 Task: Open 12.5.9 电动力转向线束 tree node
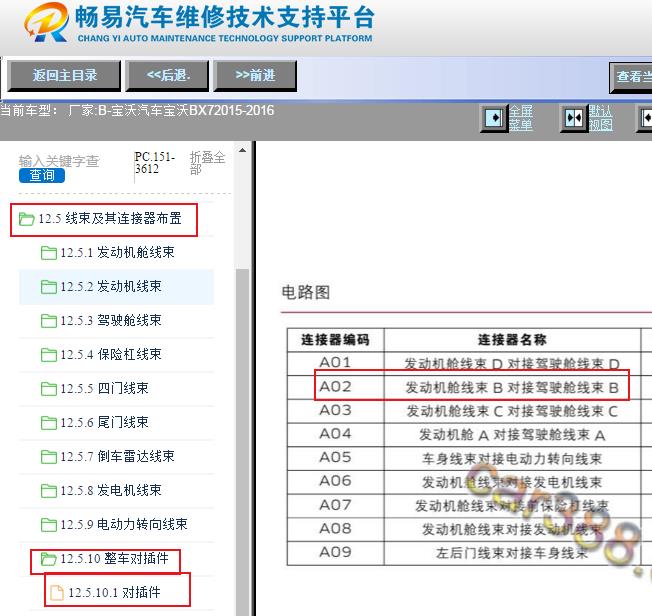pos(124,525)
